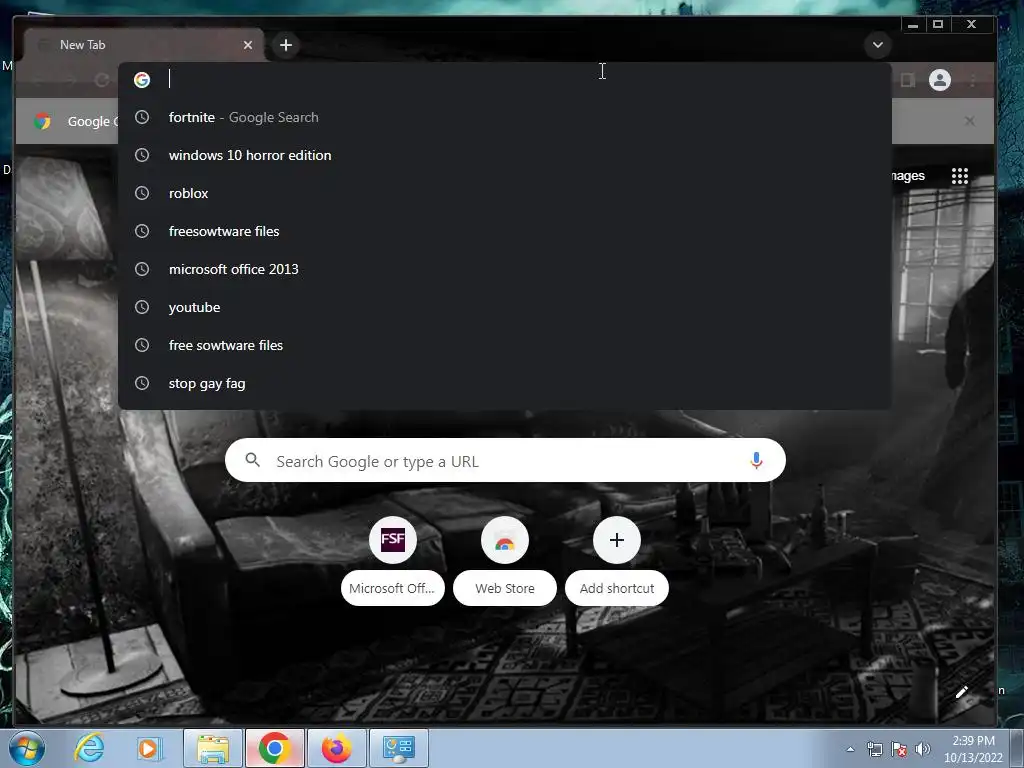Pick the youtube suggestion
Screen dimensions: 1024x768
[x=505, y=307]
